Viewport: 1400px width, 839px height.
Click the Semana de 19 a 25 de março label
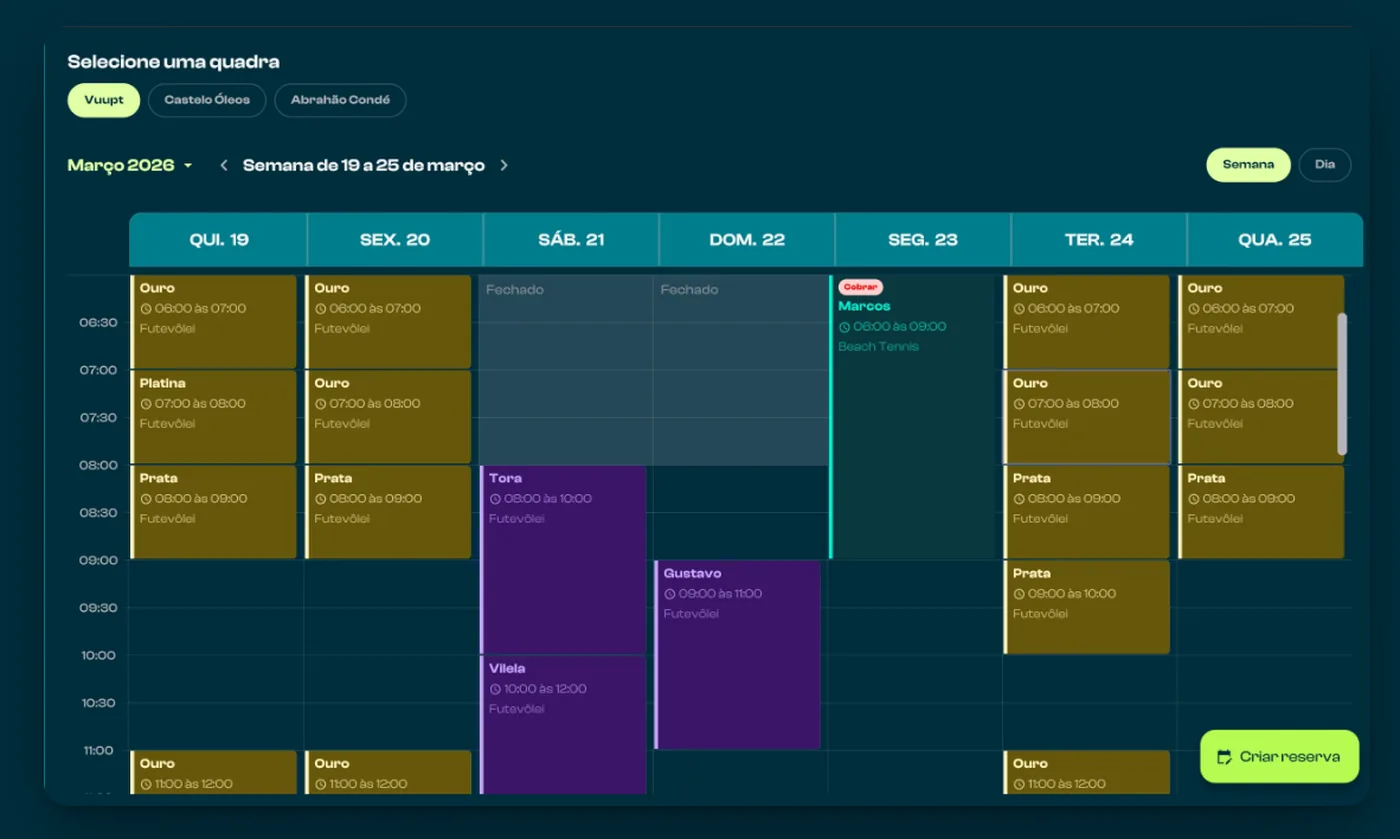point(364,165)
